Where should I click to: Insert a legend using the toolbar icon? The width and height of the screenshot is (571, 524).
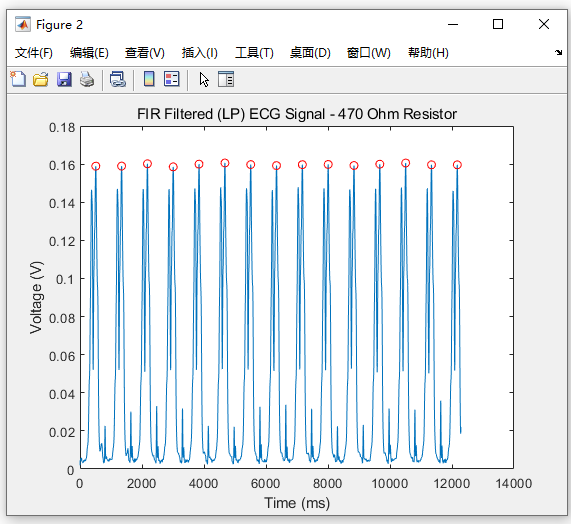point(172,79)
